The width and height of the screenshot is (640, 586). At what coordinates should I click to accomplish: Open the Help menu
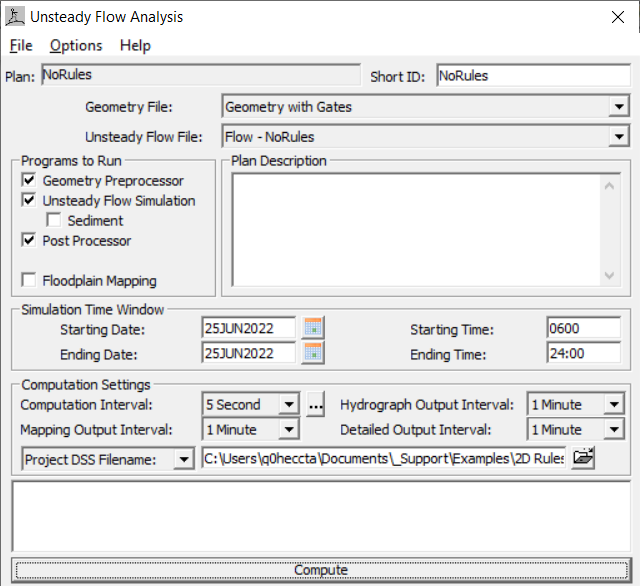pos(135,45)
